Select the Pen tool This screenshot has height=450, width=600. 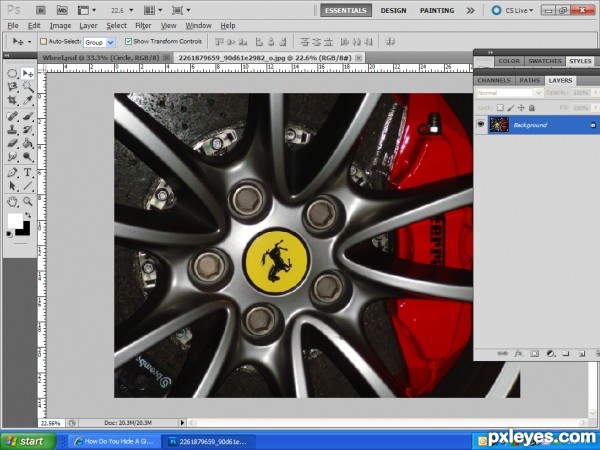pos(12,172)
